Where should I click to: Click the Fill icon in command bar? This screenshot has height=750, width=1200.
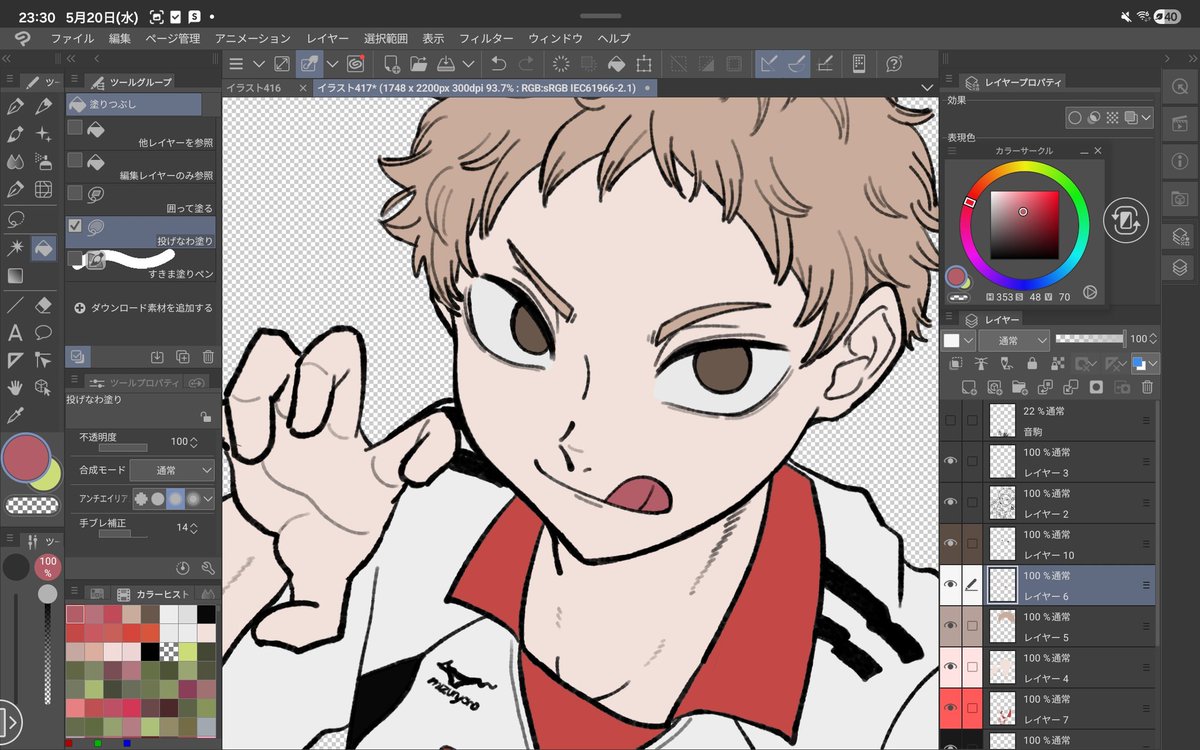click(x=617, y=64)
